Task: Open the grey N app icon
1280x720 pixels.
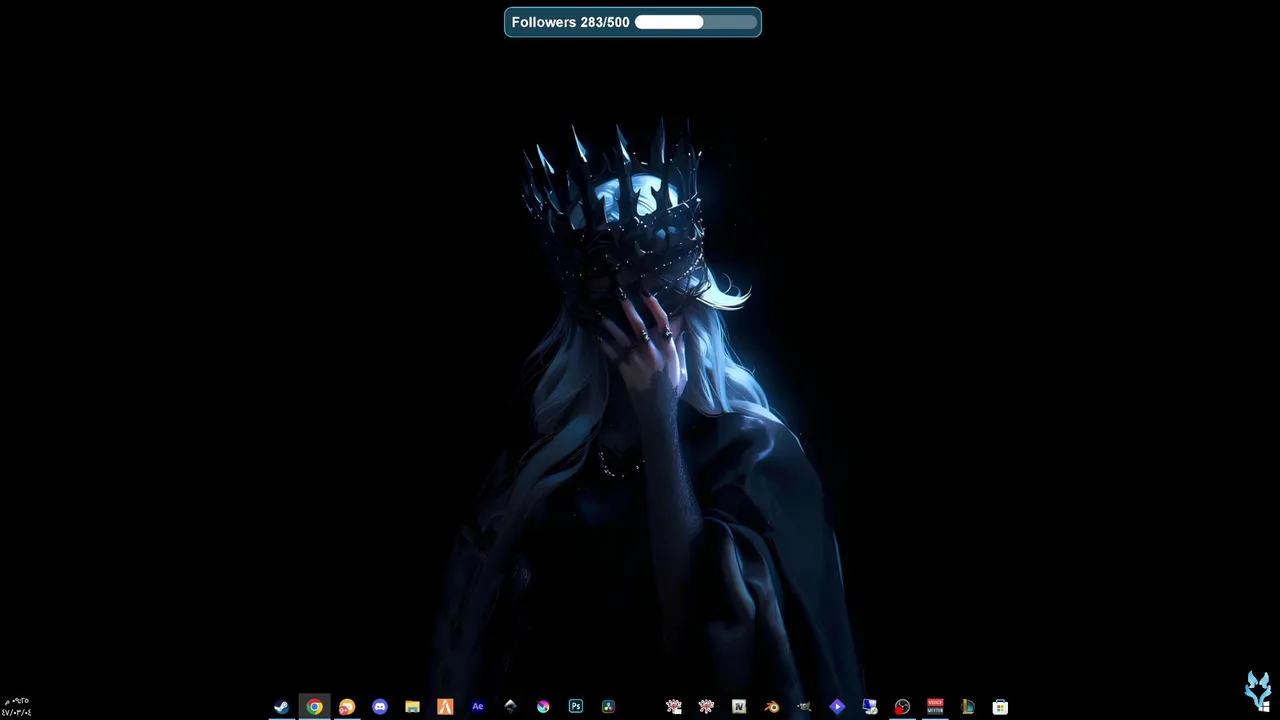Action: pyautogui.click(x=739, y=707)
